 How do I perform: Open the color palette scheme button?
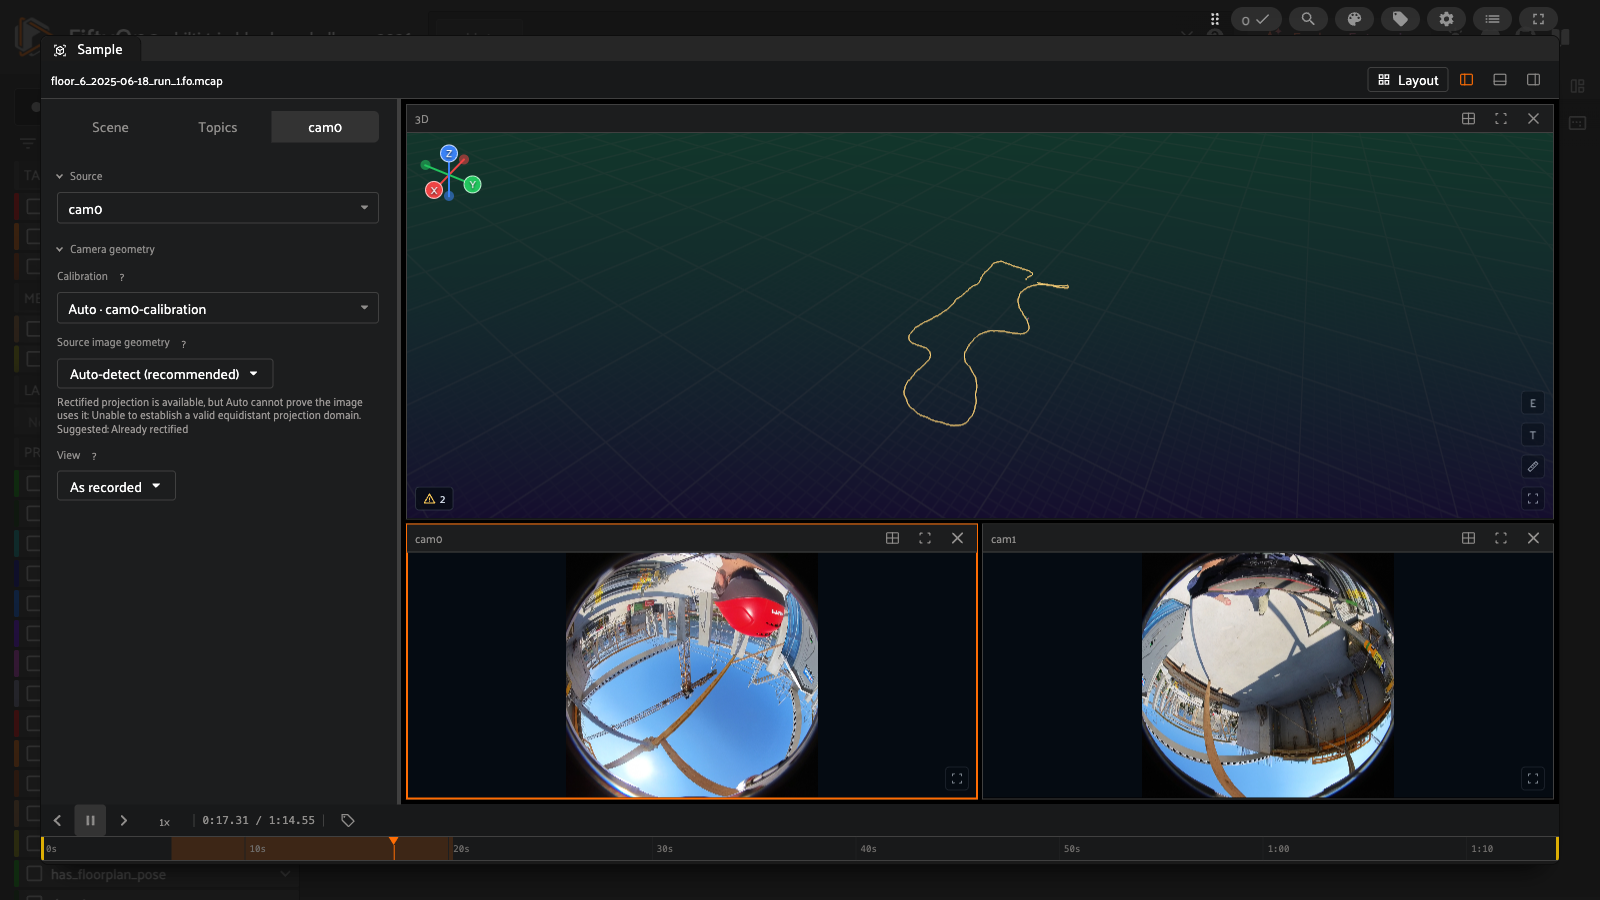click(x=1354, y=19)
